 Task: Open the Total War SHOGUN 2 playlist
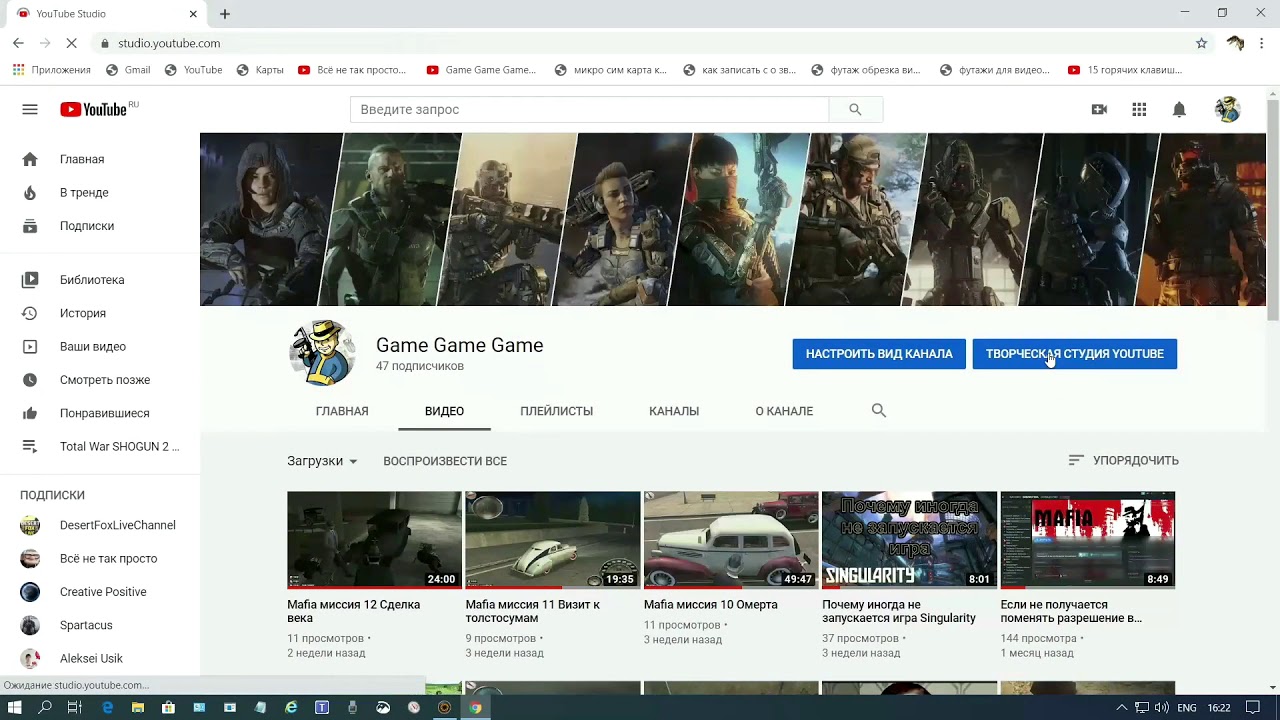(100, 446)
